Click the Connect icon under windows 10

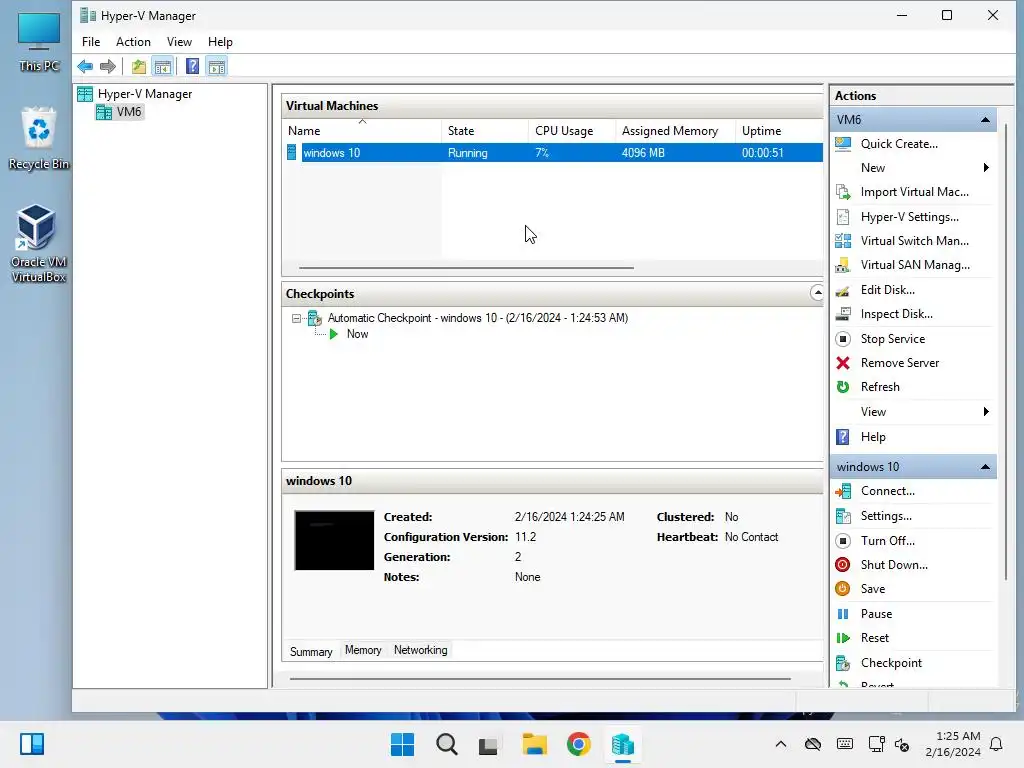point(843,491)
